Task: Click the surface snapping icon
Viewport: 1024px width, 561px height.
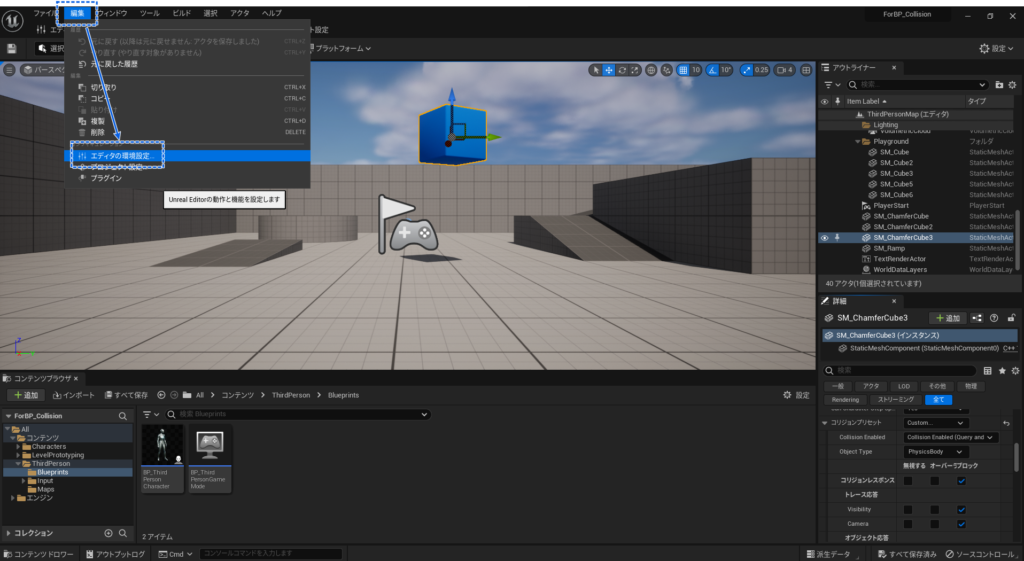Action: point(667,70)
